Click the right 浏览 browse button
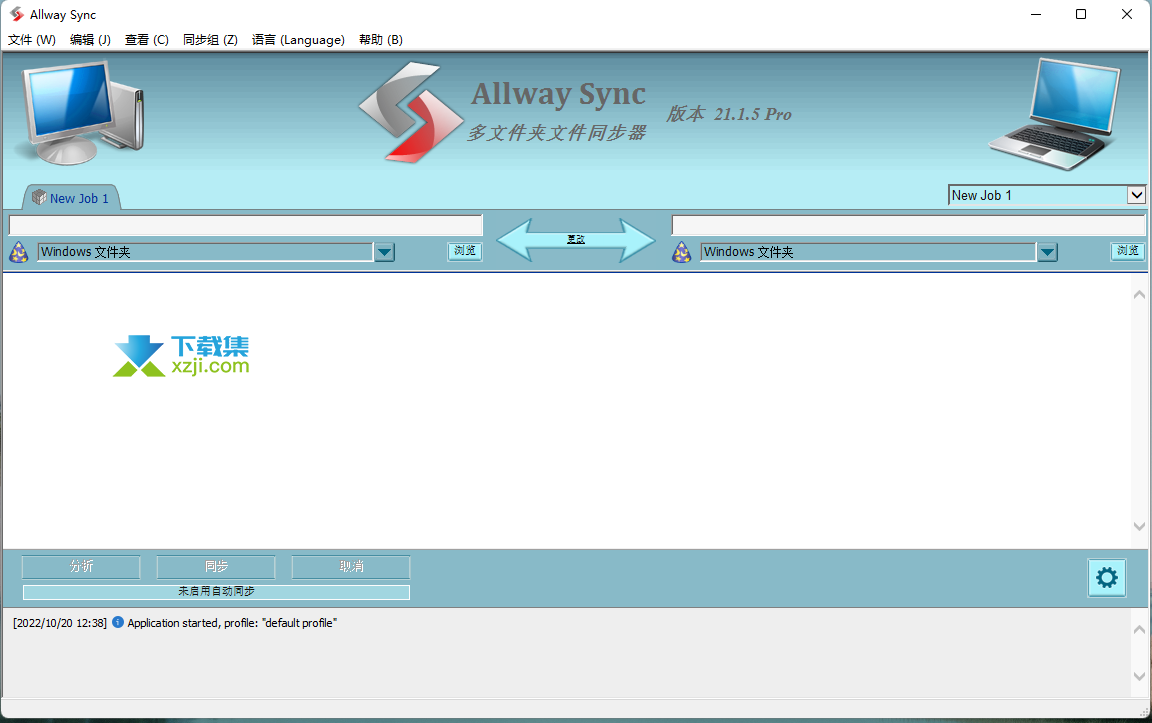Screen dimensions: 1152x723 (1127, 251)
